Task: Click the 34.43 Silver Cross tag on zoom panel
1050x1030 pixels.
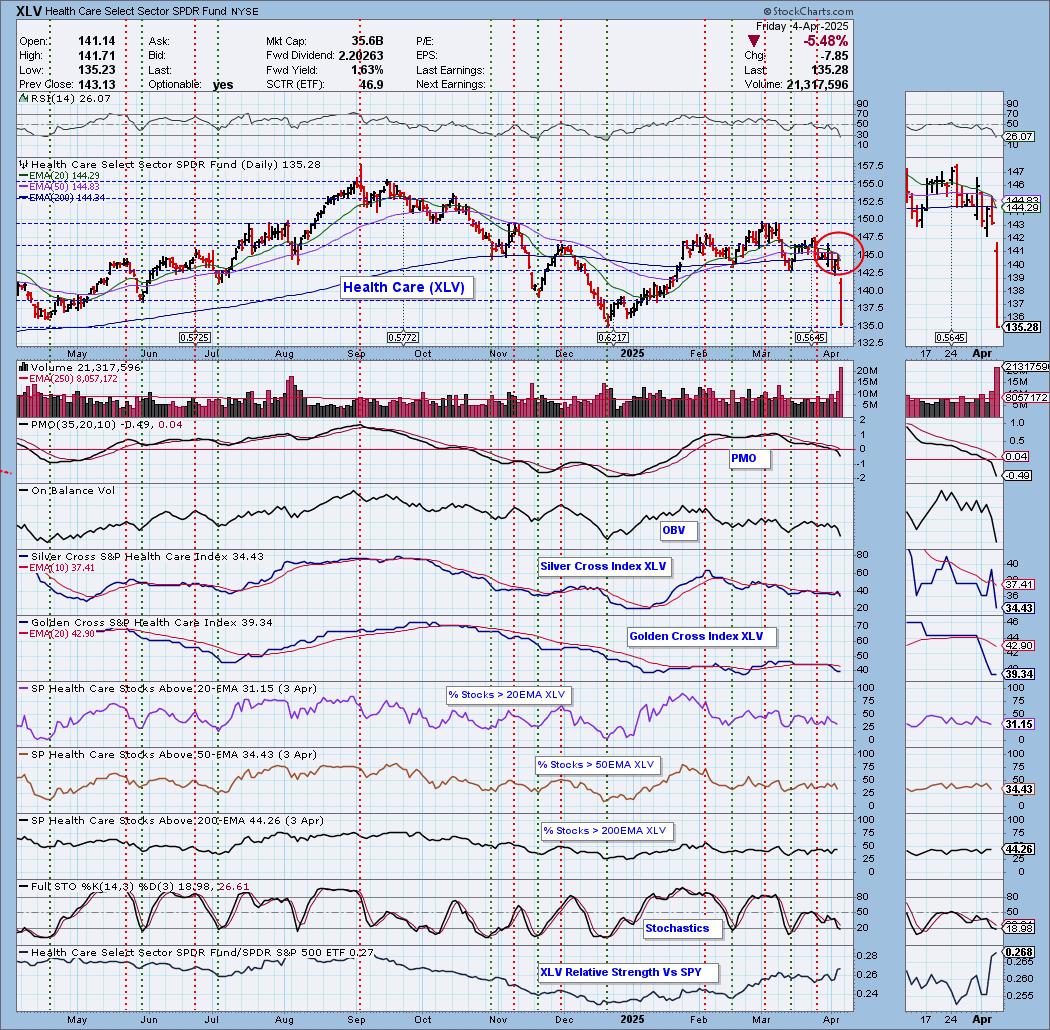Action: (x=1019, y=607)
